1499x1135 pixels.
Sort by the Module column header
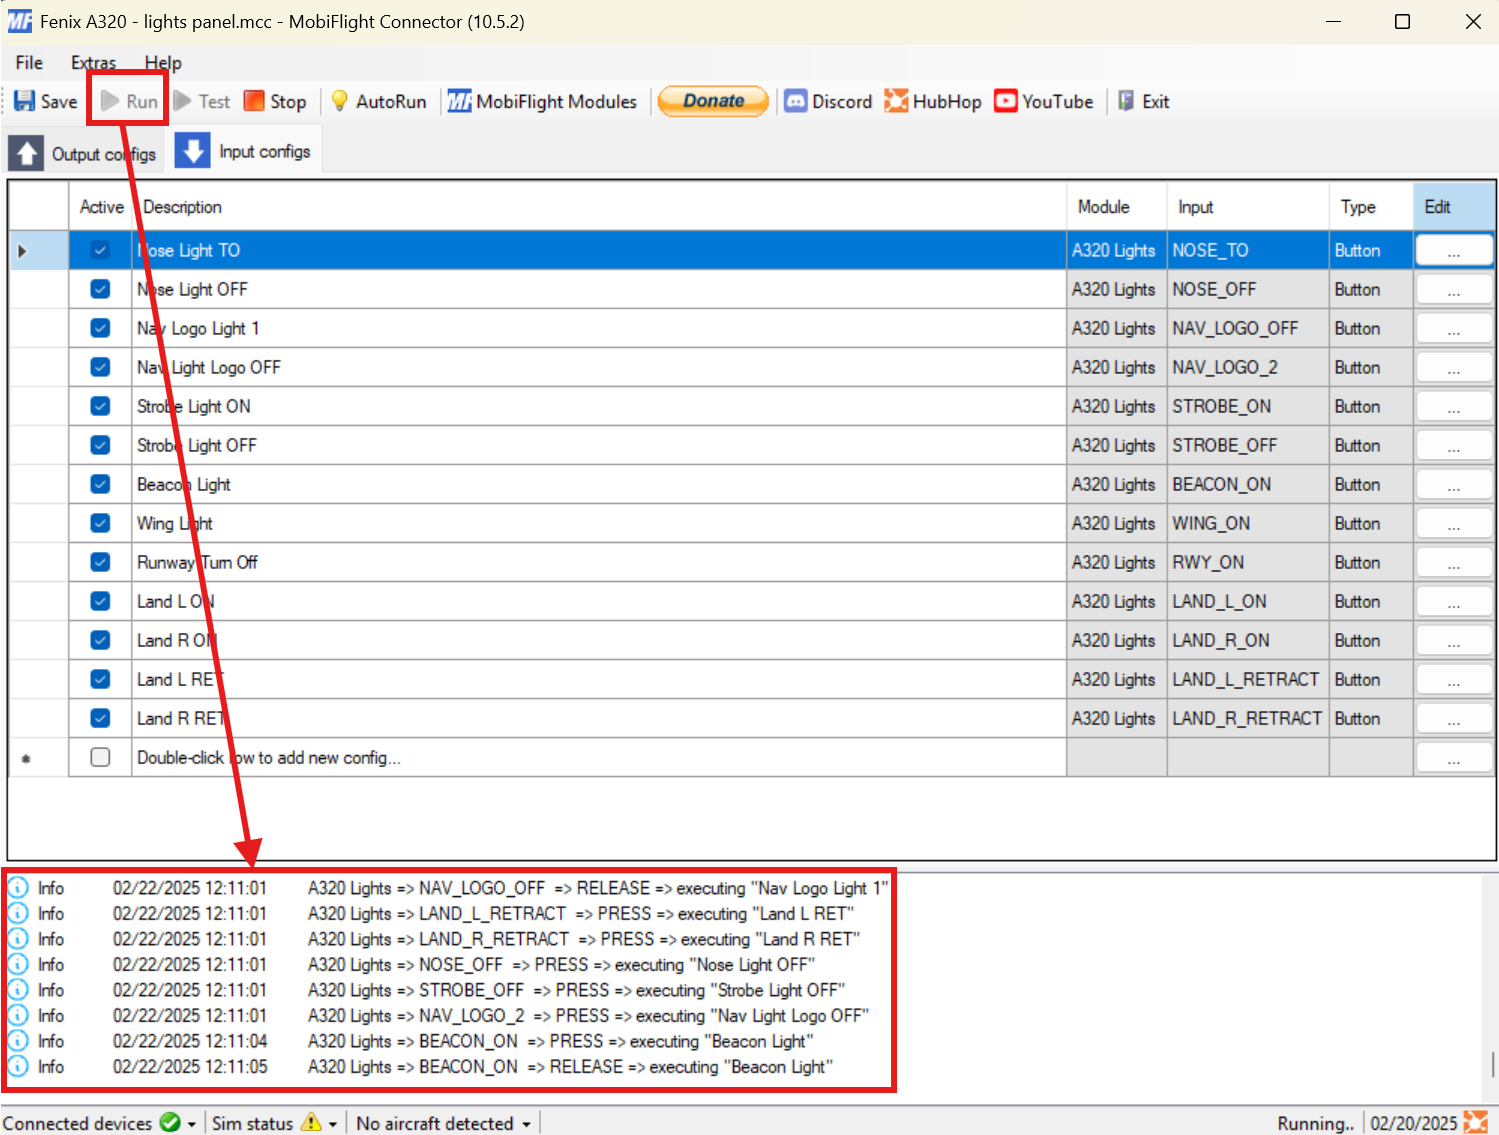[x=1117, y=207]
